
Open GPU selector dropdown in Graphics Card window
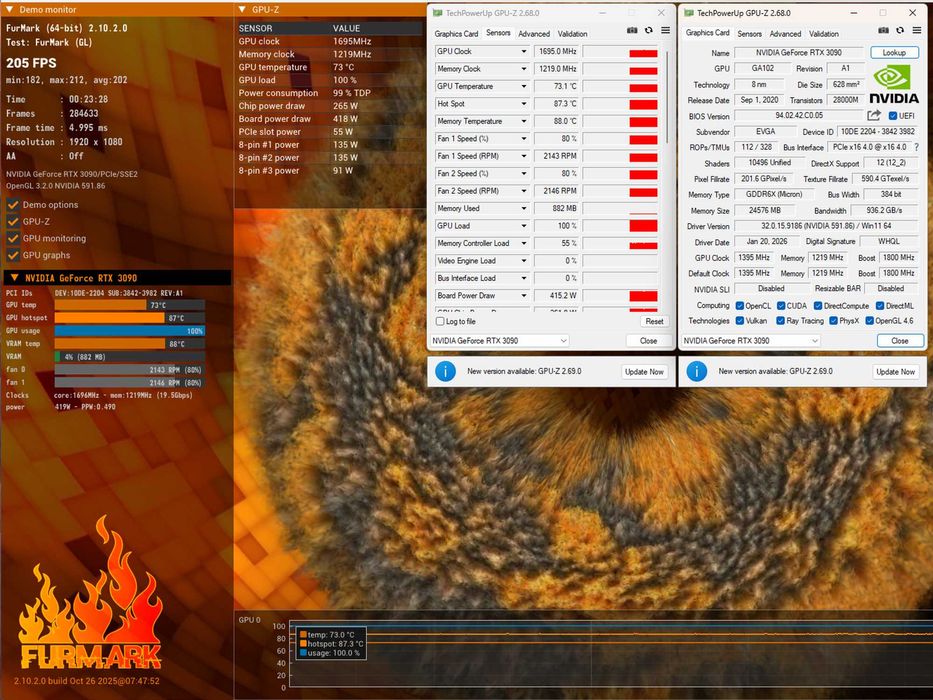pos(751,340)
